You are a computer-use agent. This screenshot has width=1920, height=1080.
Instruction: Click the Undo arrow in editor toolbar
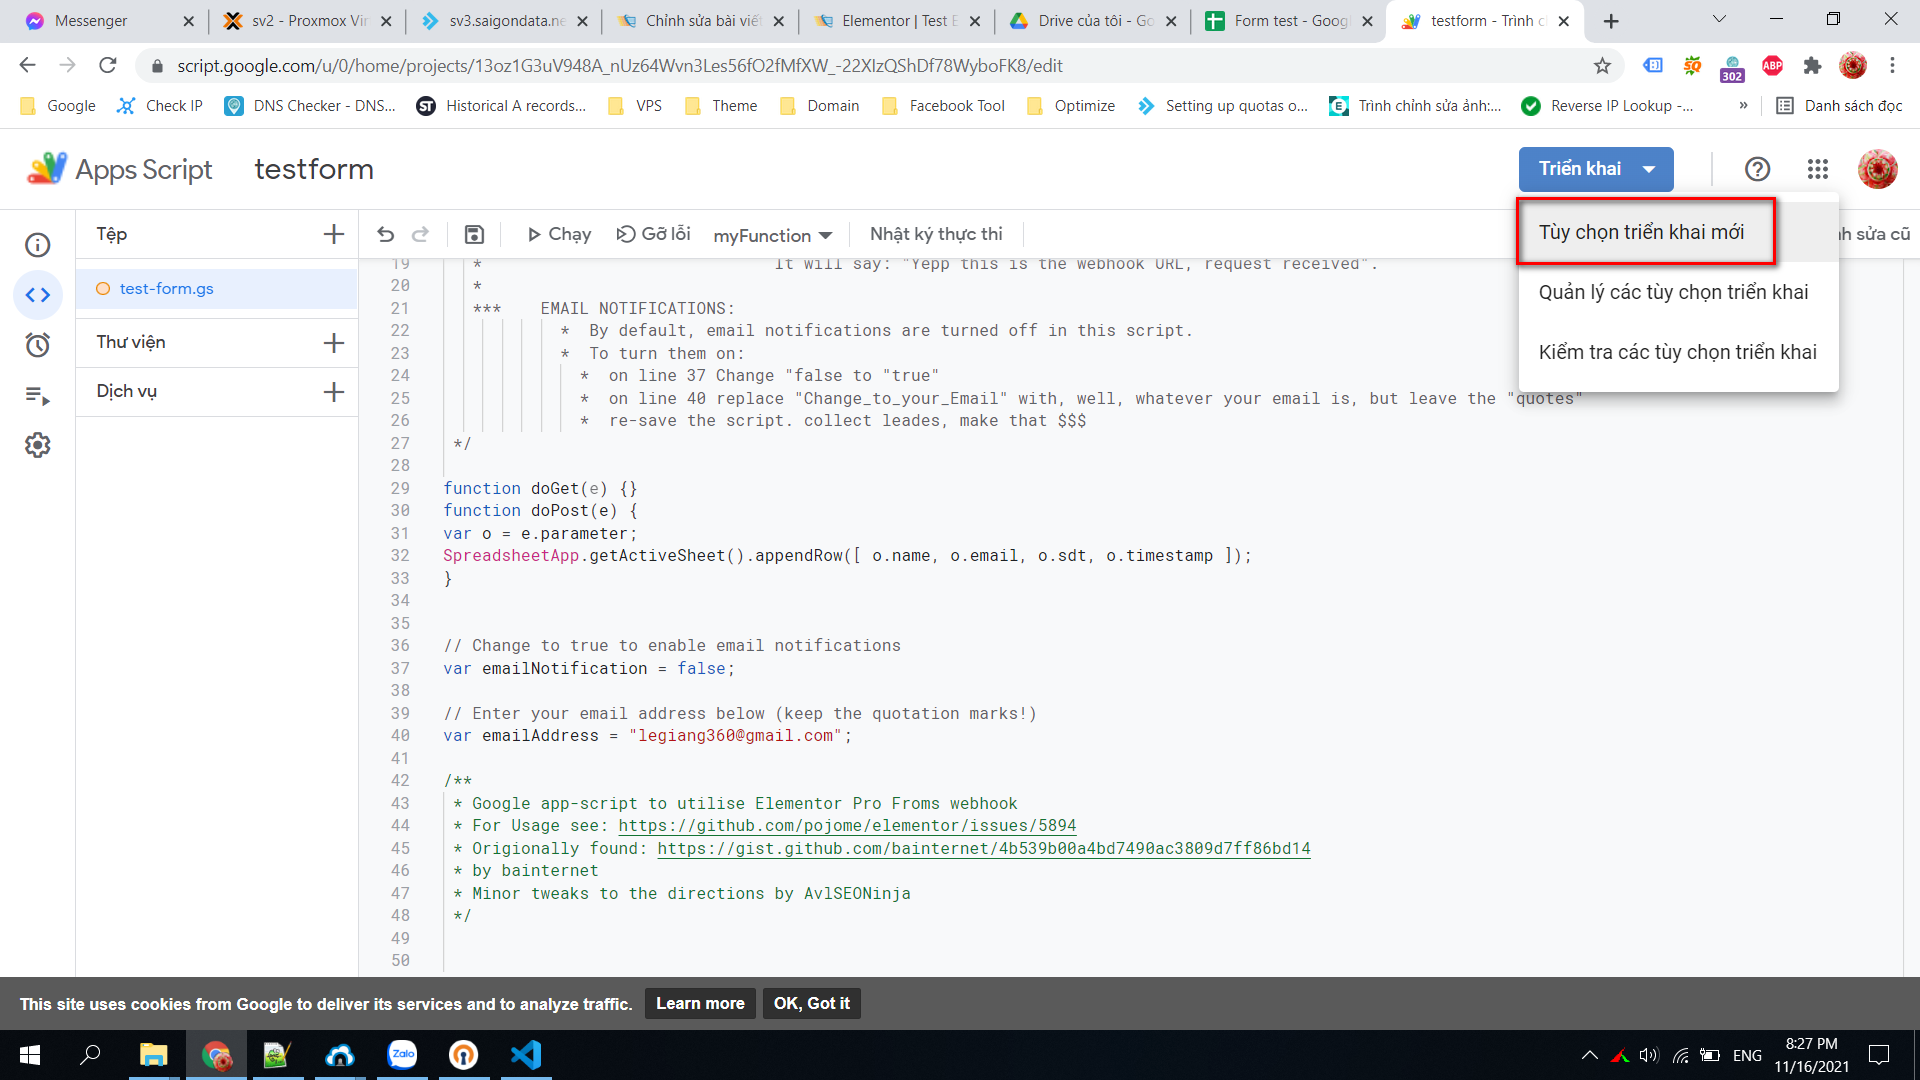pos(386,234)
